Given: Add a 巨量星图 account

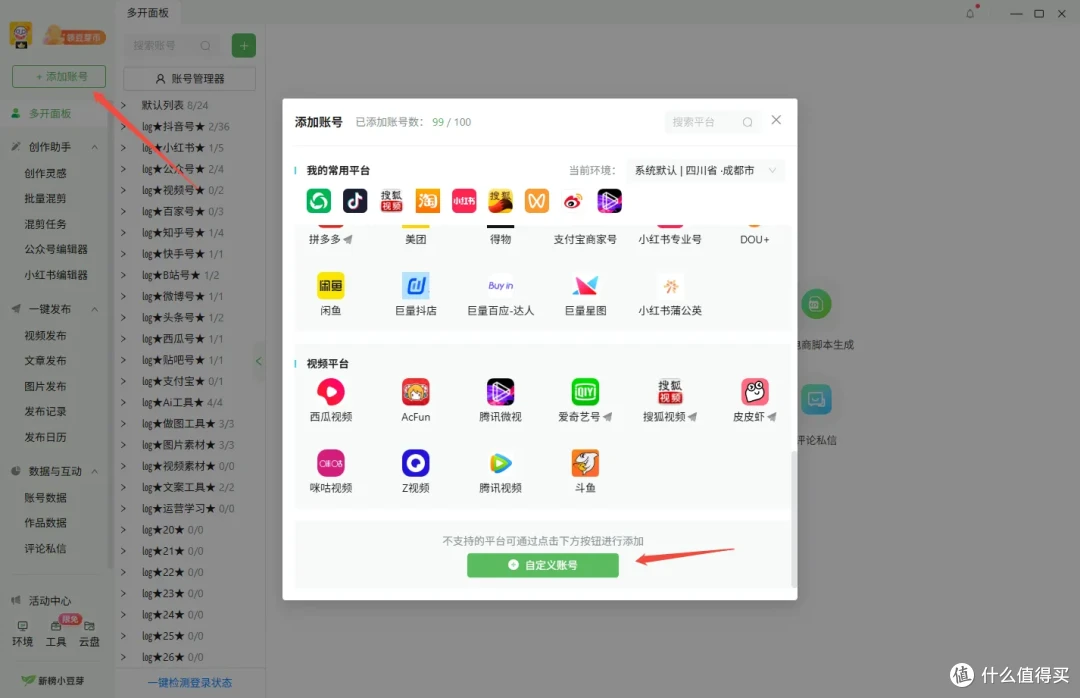Looking at the screenshot, I should point(585,294).
